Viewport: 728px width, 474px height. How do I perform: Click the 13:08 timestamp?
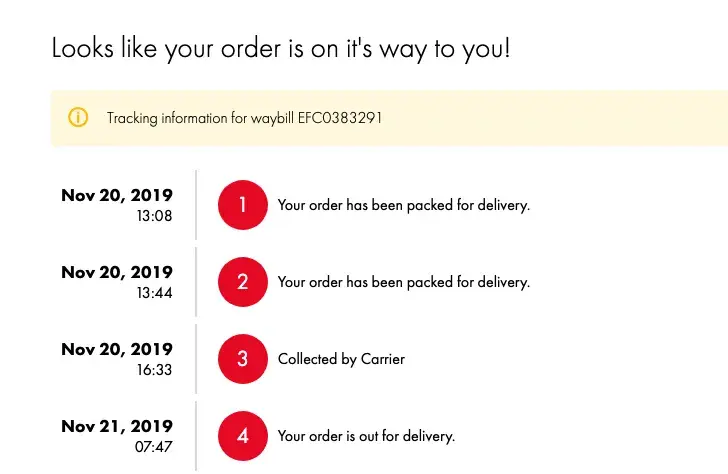pyautogui.click(x=154, y=216)
